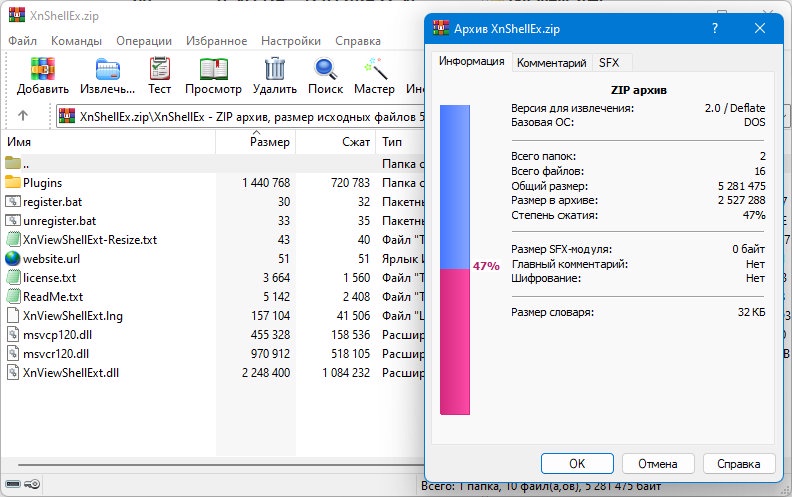Click the help question mark in dialog title
Screen dimensions: 792x497
[715, 28]
